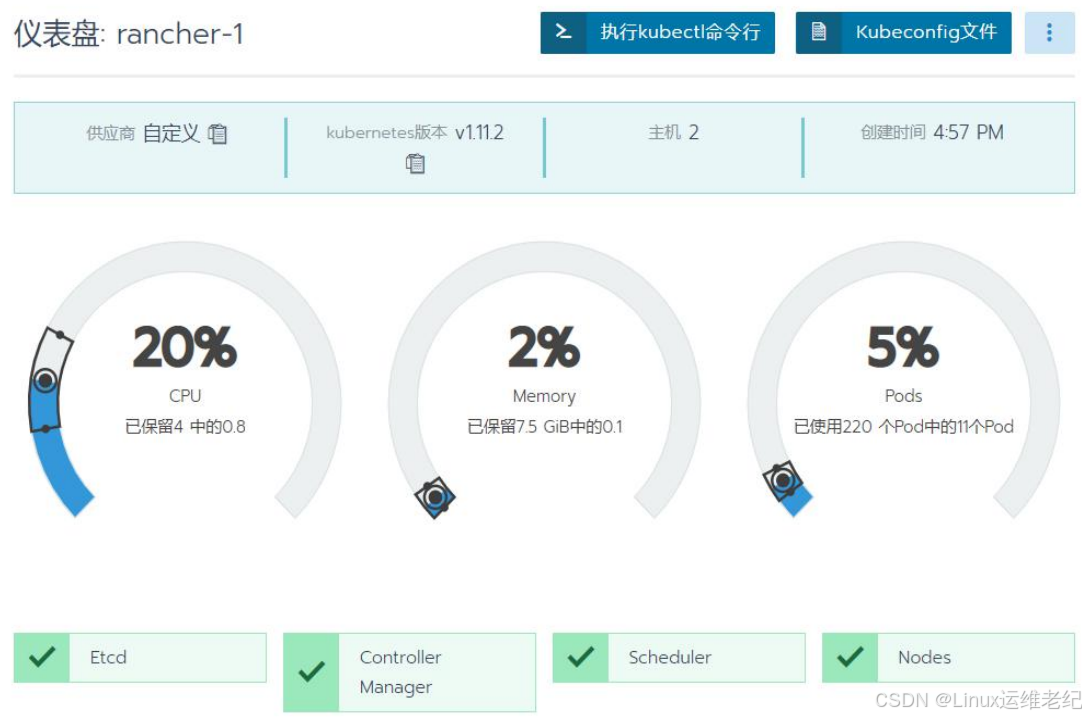The height and width of the screenshot is (717, 1086).
Task: Click the 供应商 自定义 provider text
Action: click(143, 133)
